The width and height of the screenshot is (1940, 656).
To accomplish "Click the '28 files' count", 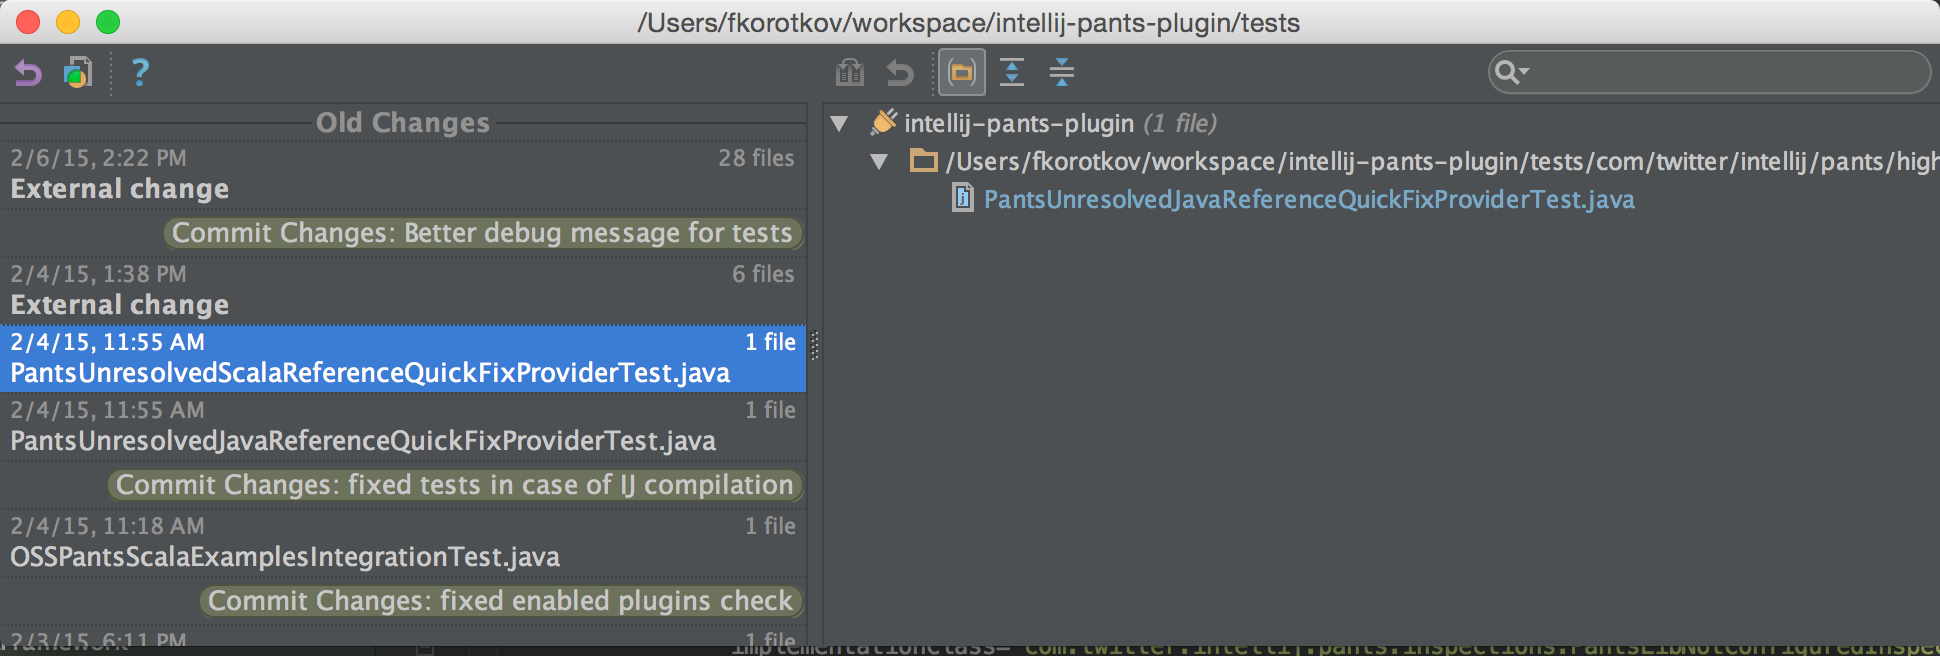I will [756, 158].
